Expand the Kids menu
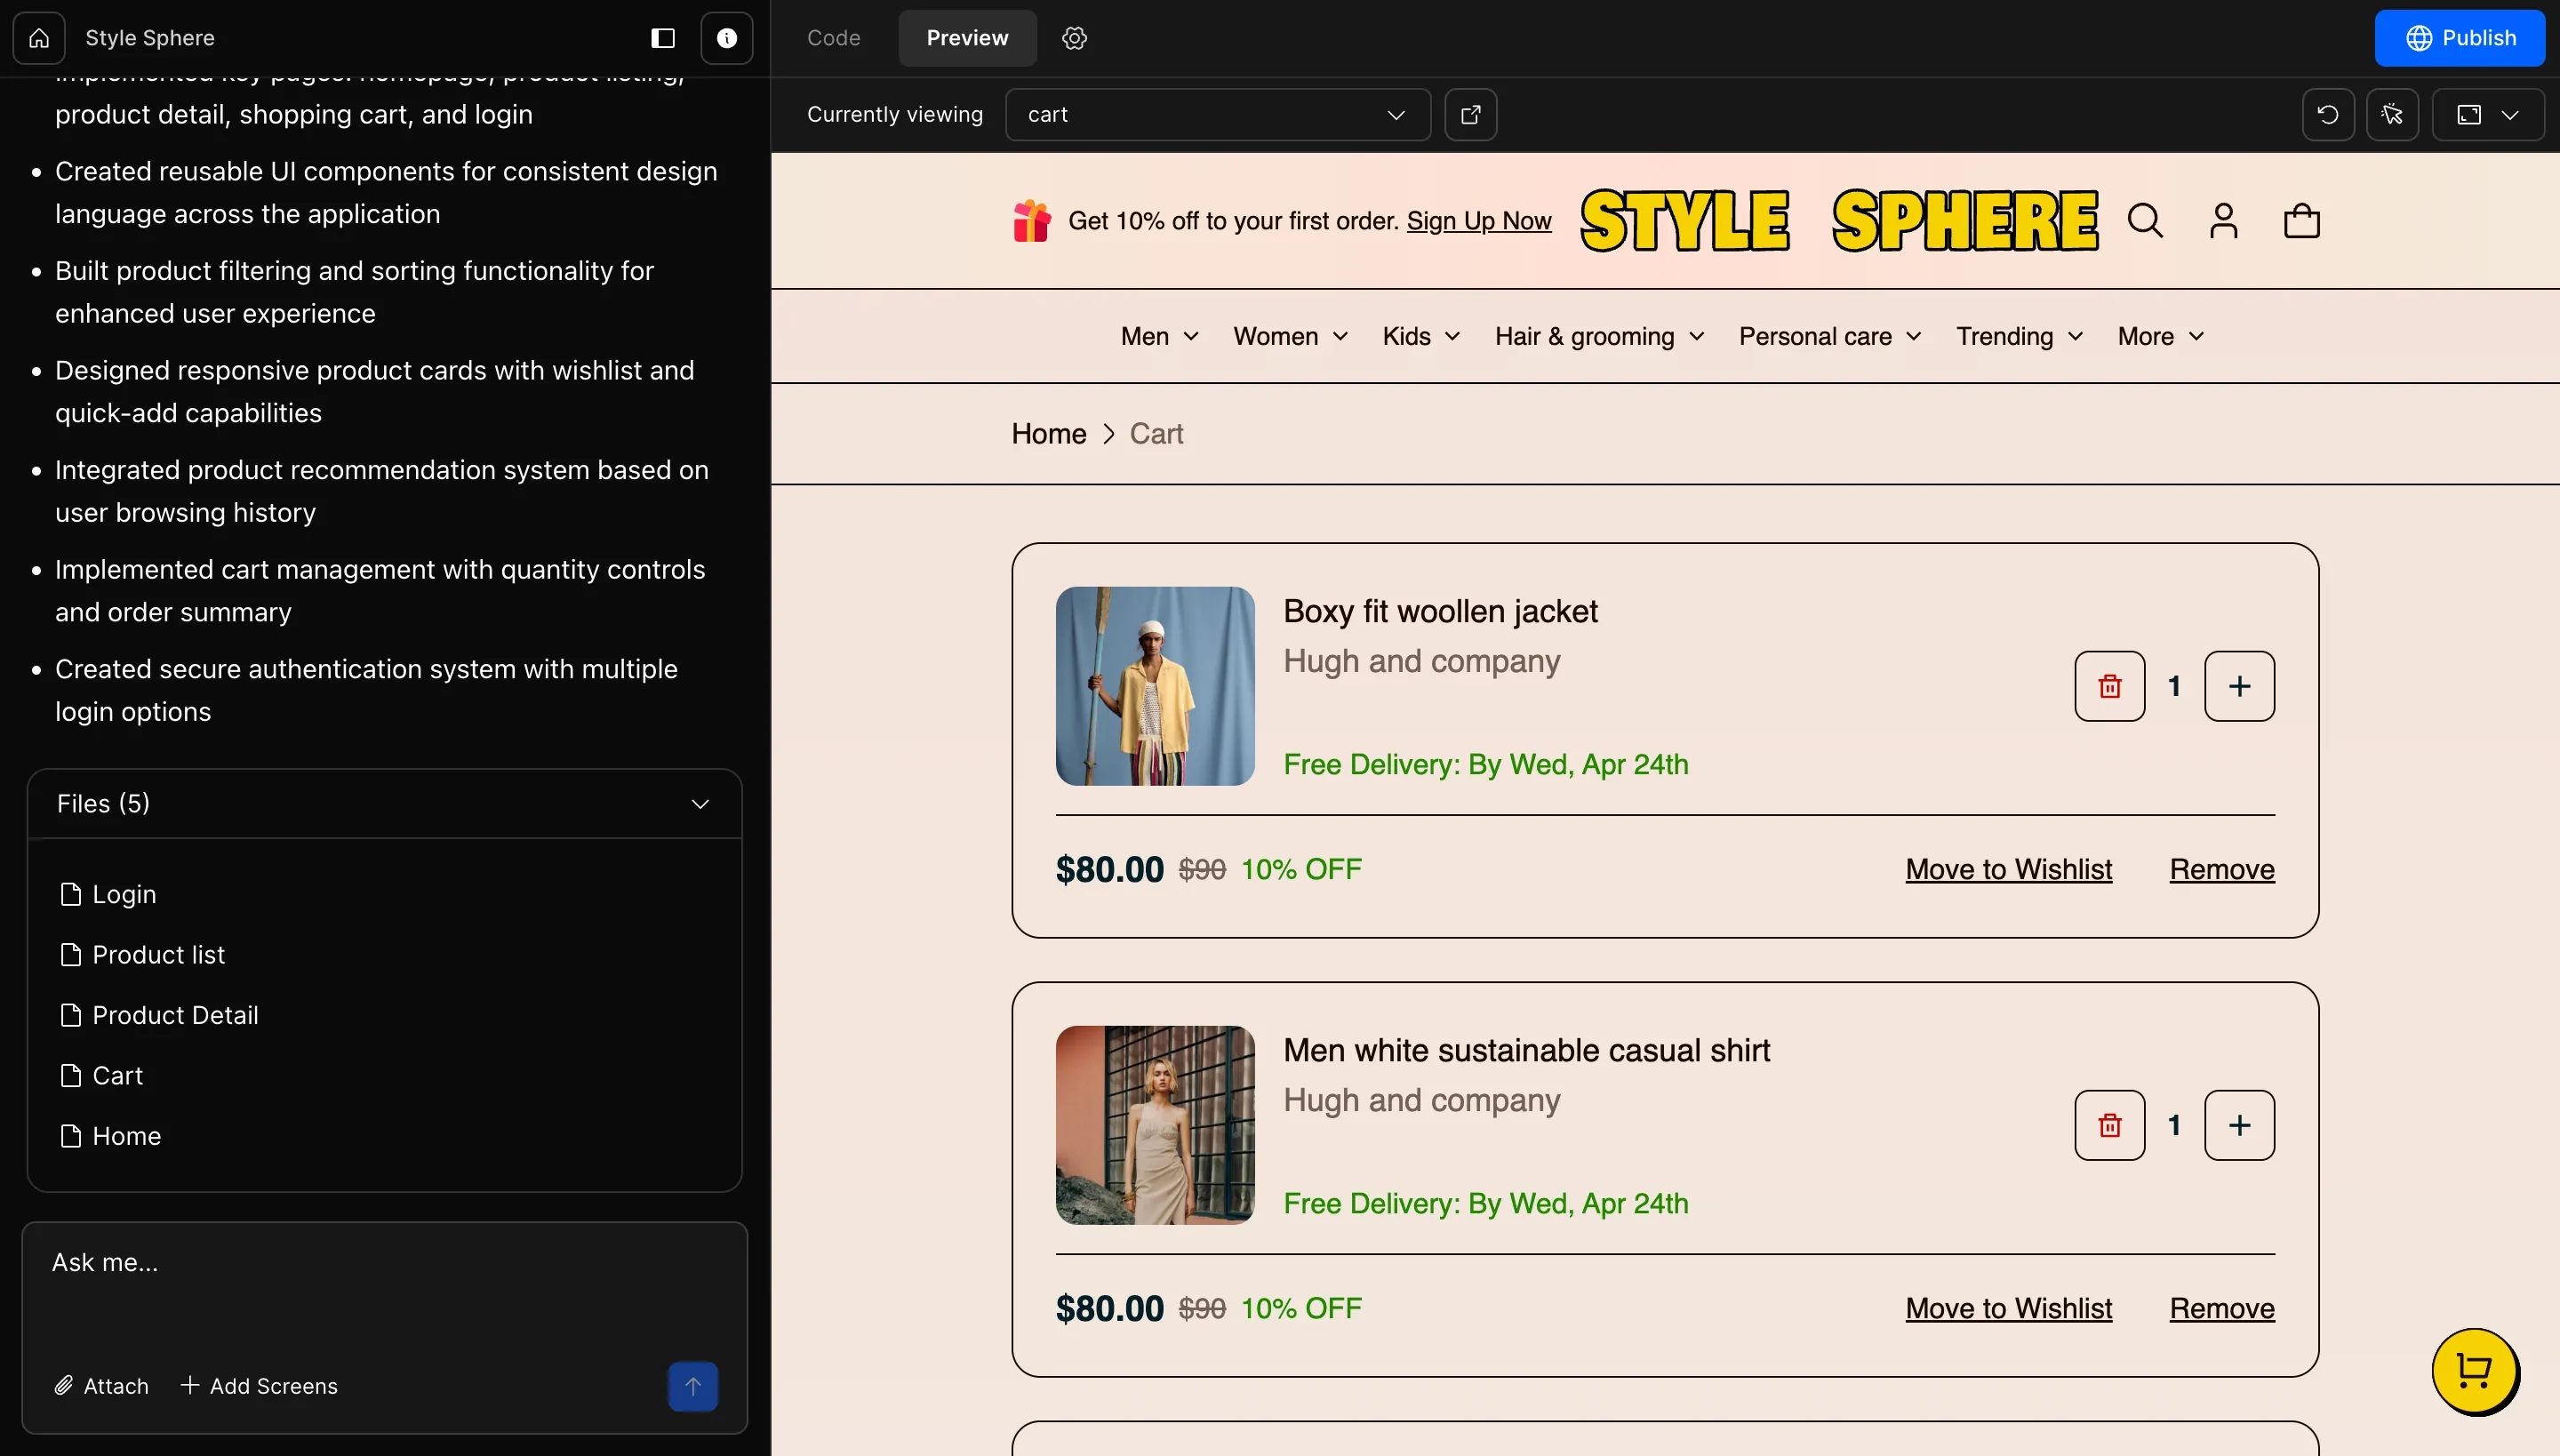The width and height of the screenshot is (2560, 1456). click(1422, 336)
